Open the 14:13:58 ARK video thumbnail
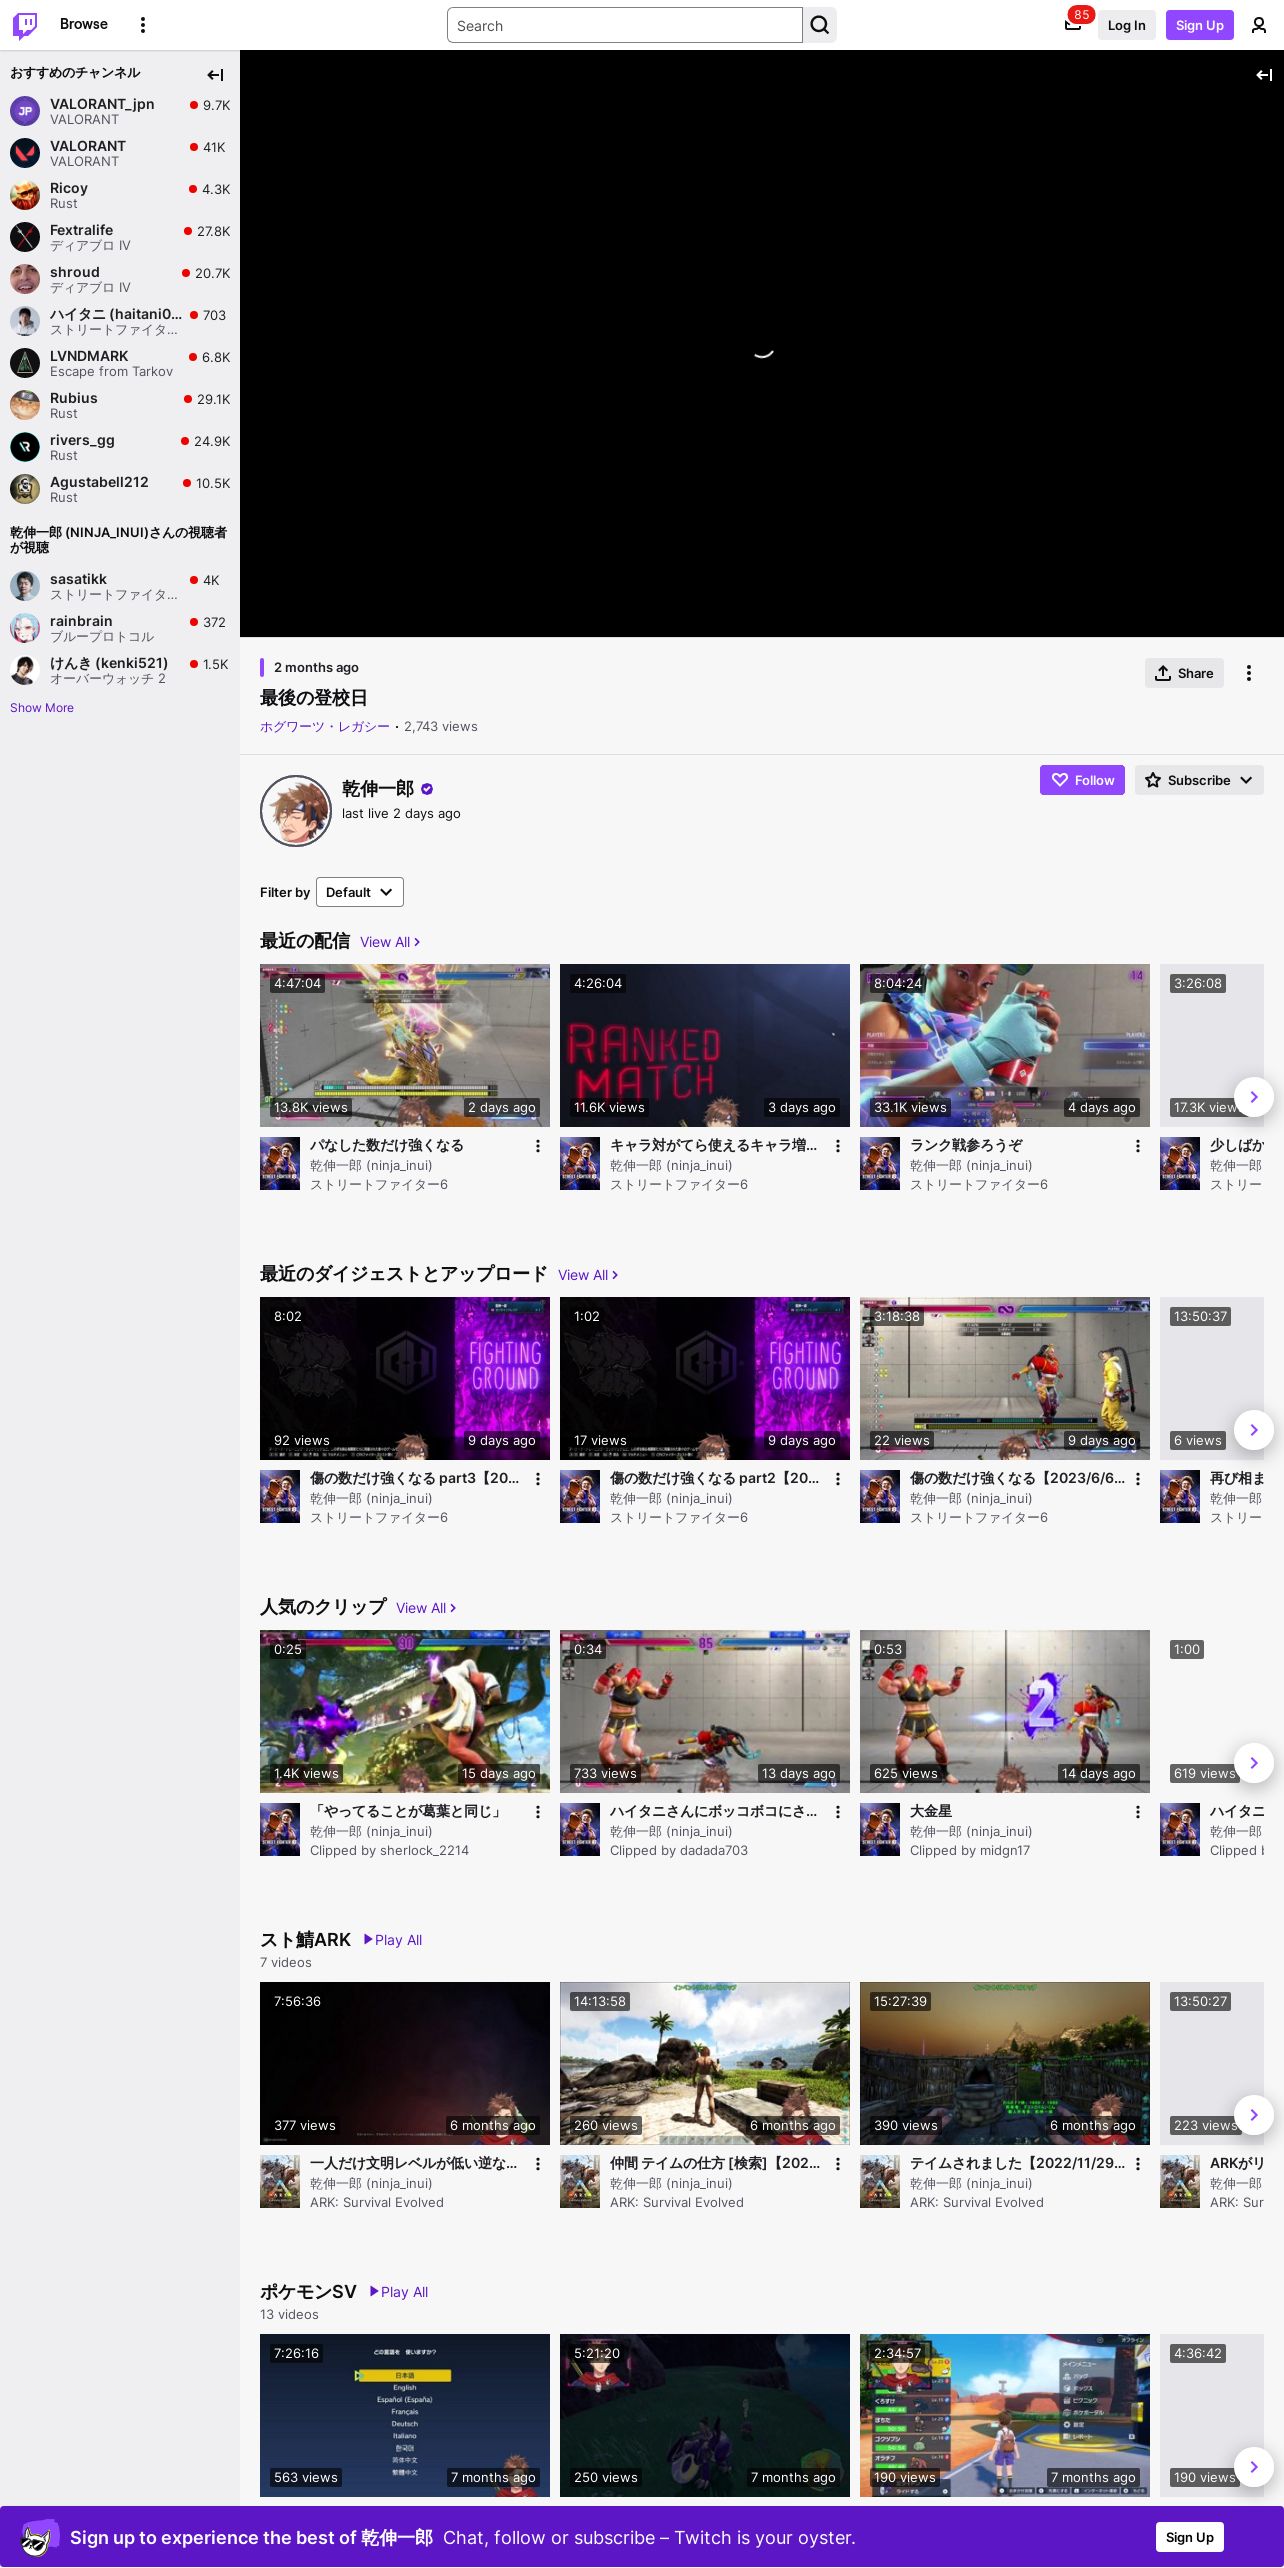This screenshot has height=2568, width=1284. 705,2063
